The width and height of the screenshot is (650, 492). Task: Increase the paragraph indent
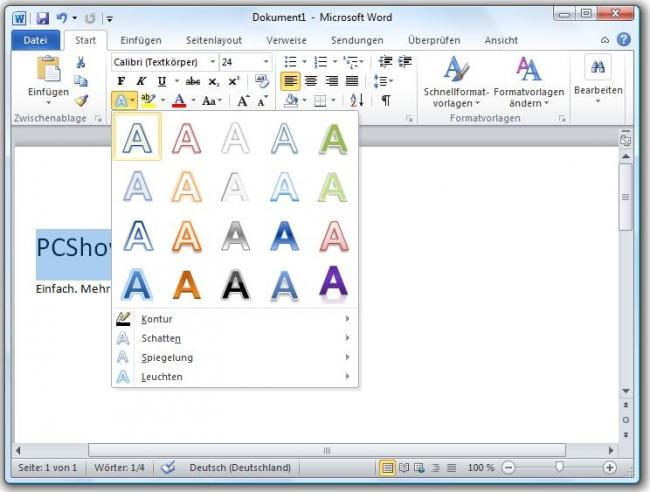click(405, 62)
